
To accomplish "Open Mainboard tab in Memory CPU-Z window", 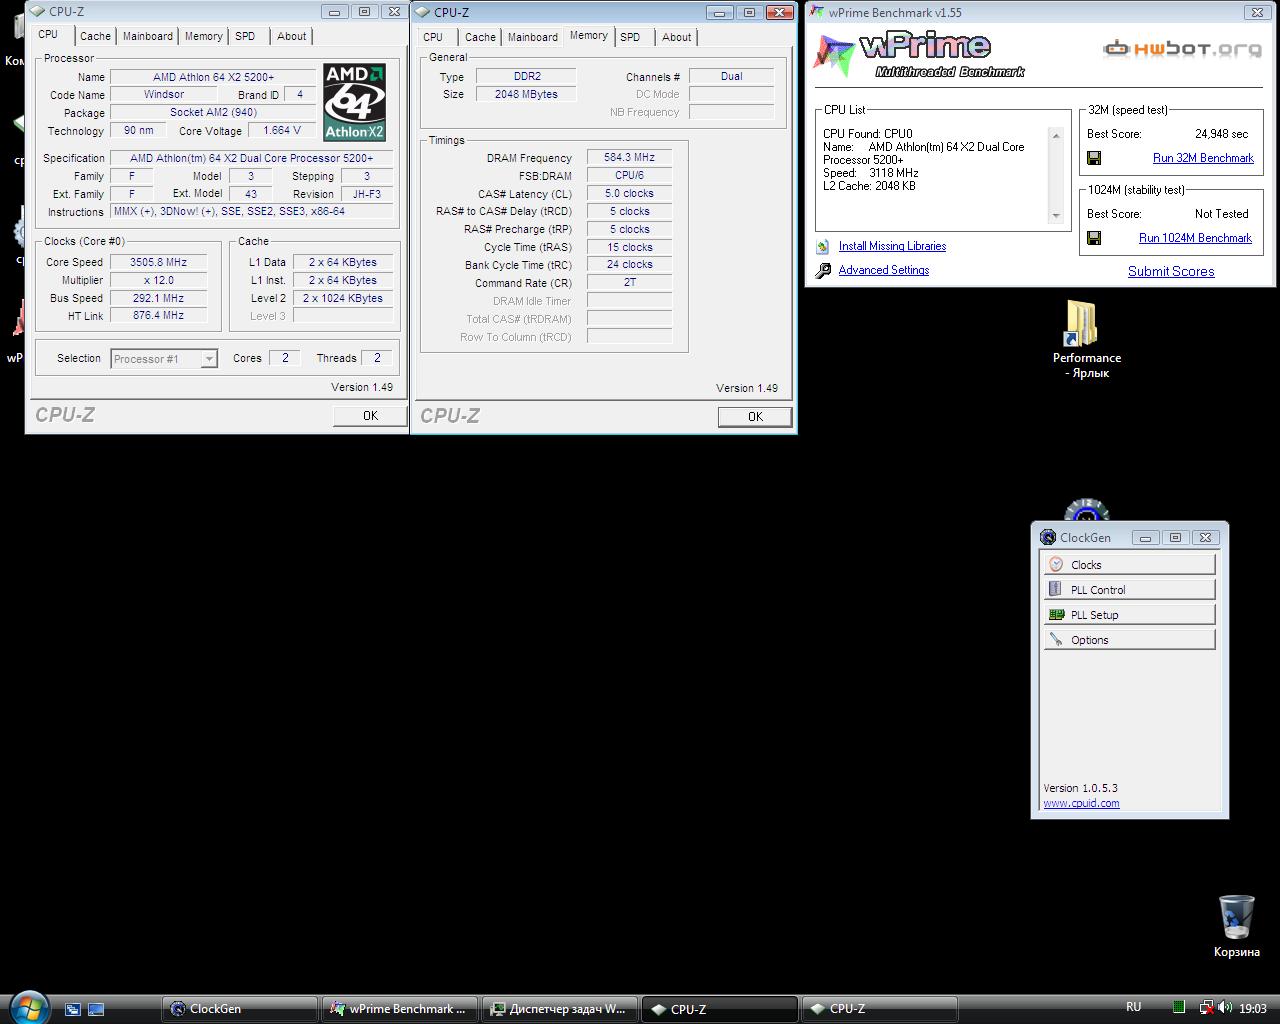I will [533, 37].
